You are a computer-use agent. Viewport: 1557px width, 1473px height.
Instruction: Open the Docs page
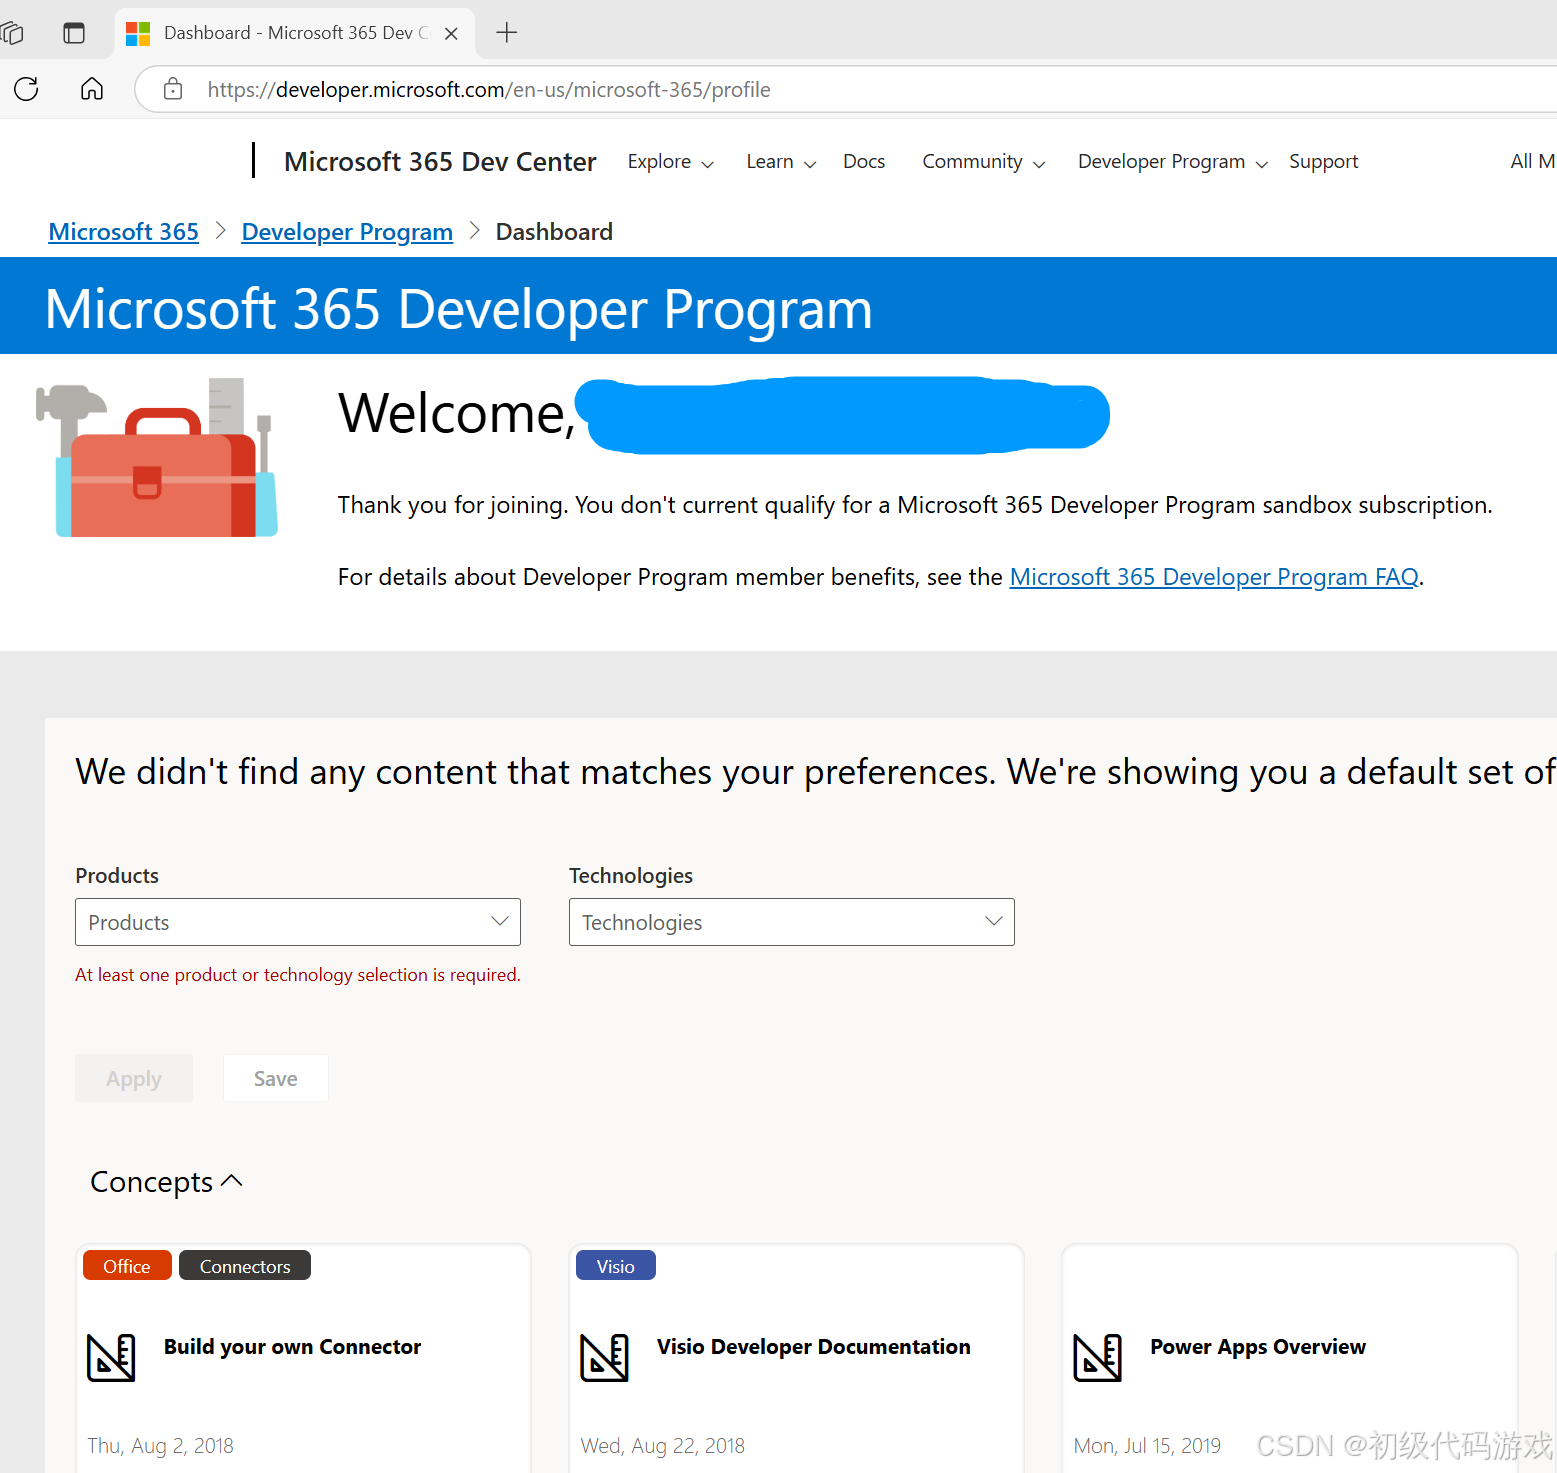coord(864,162)
